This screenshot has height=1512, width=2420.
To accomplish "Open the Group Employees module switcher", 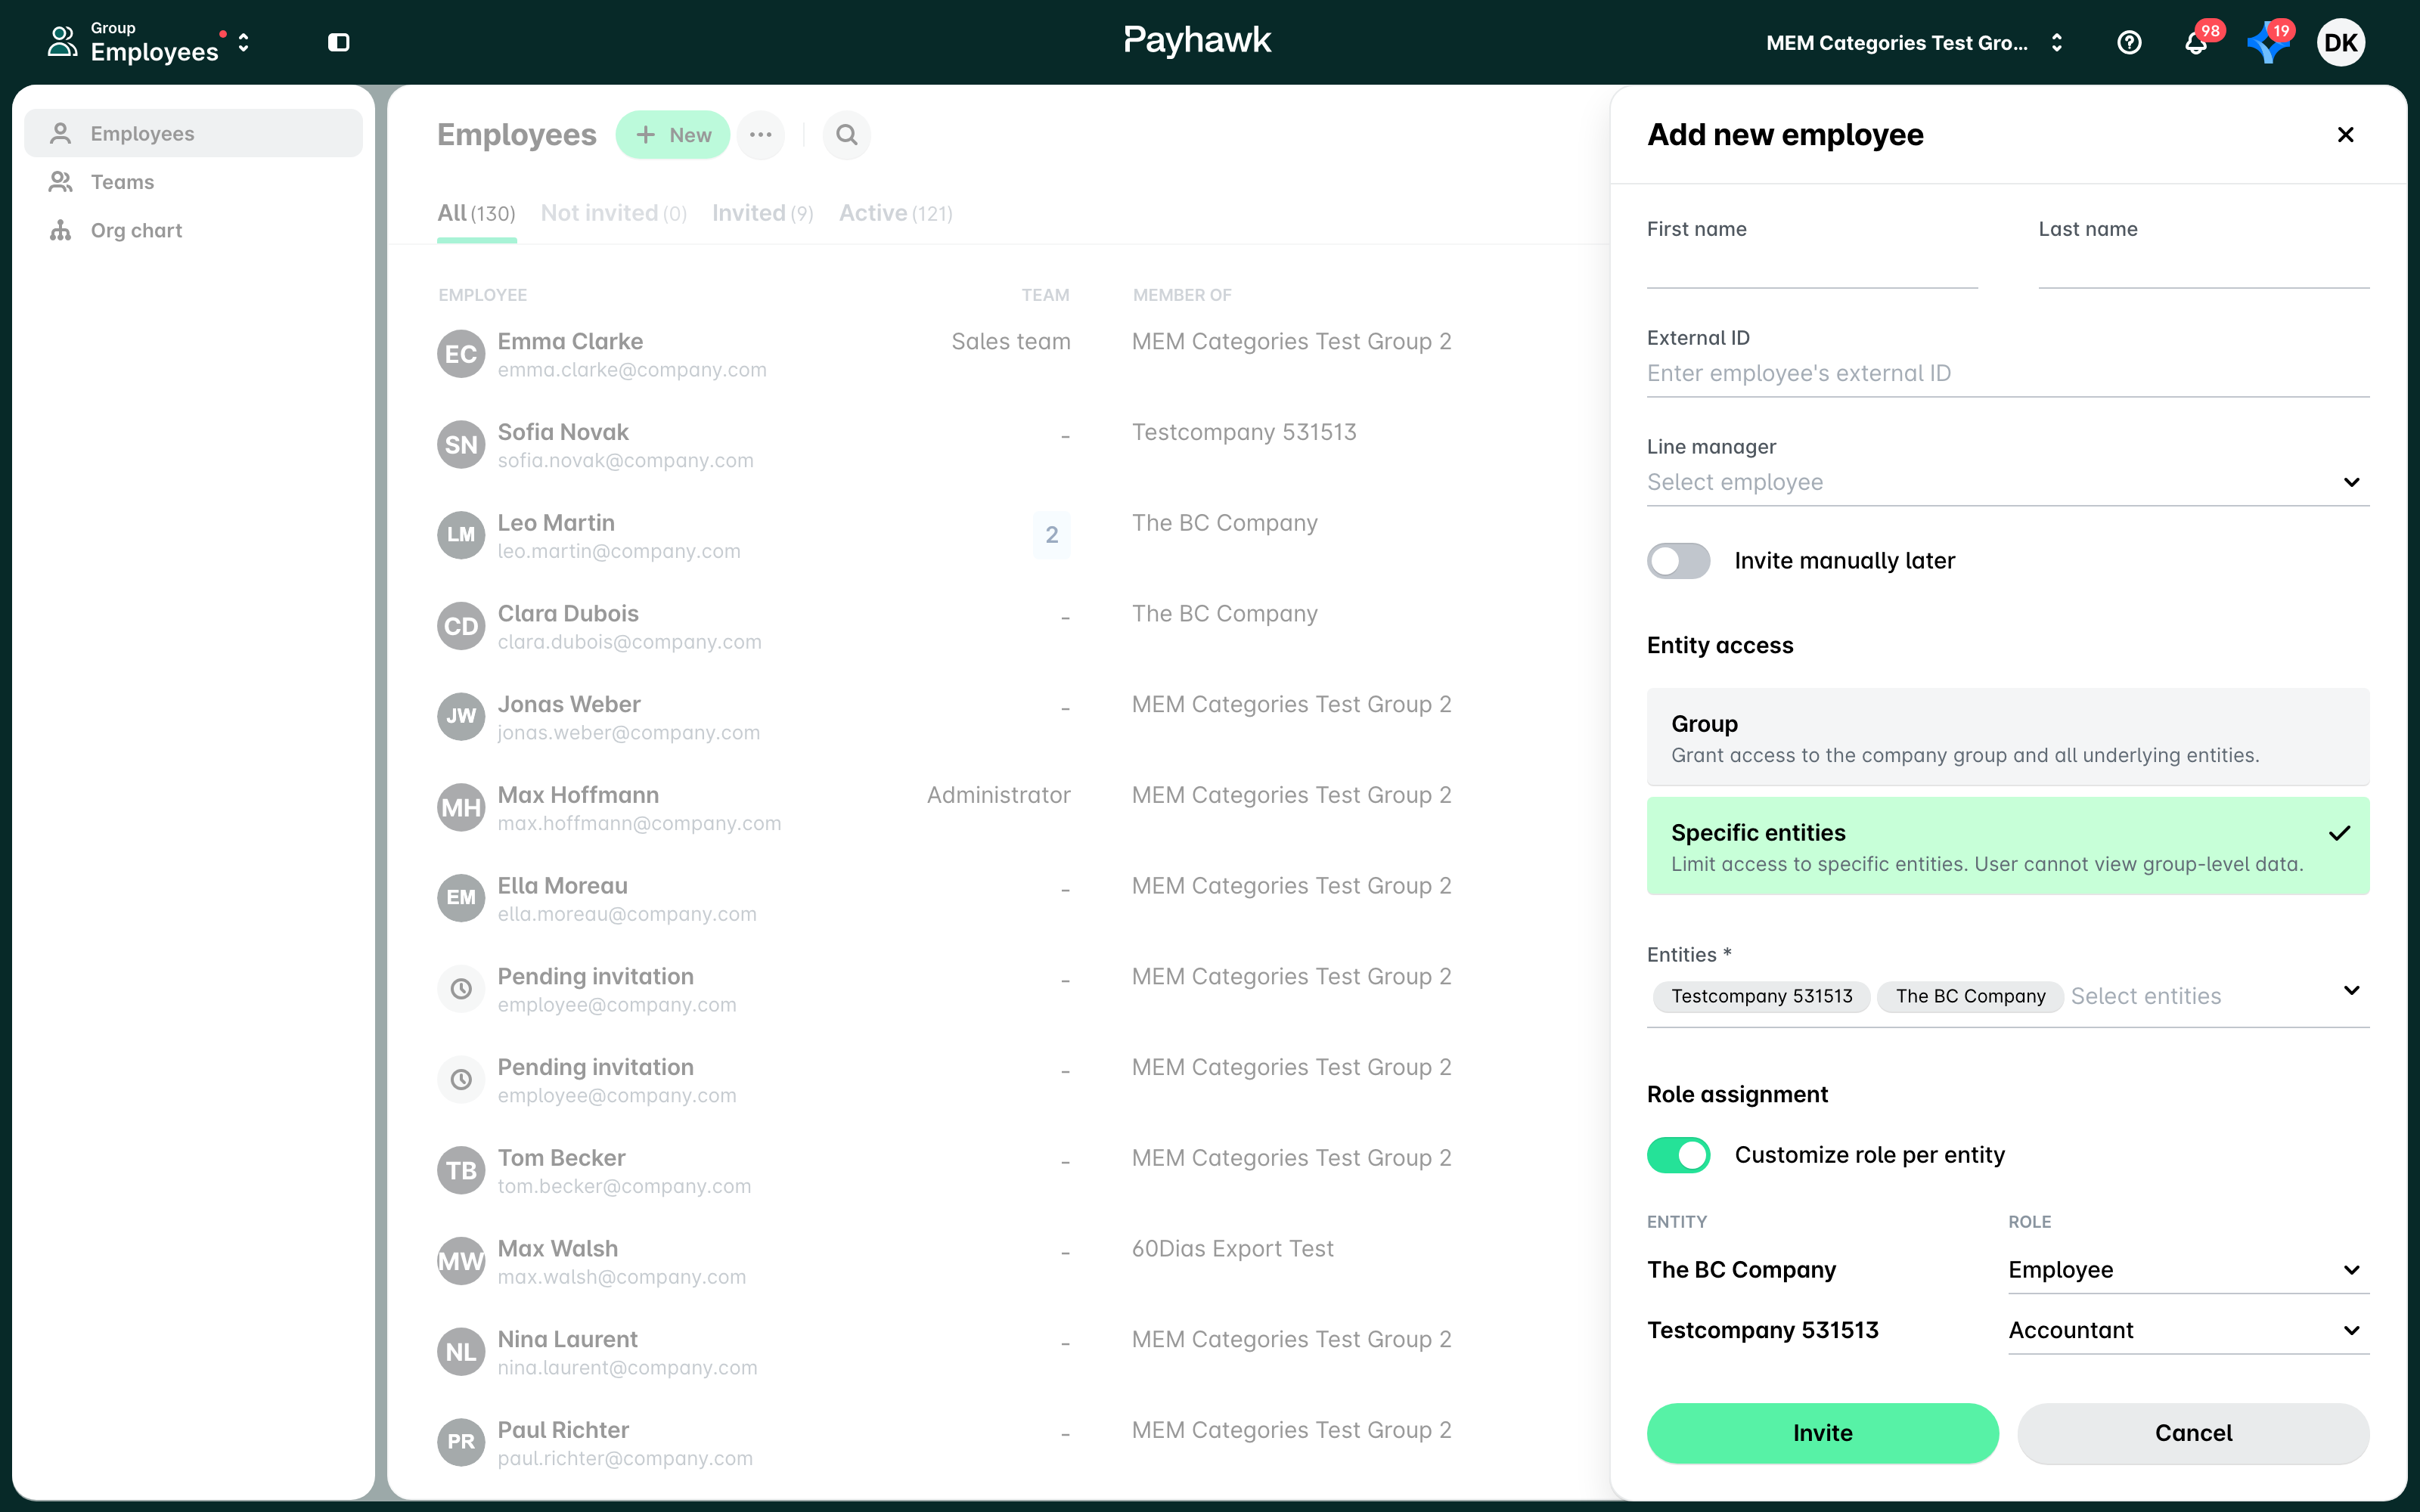I will coord(150,42).
